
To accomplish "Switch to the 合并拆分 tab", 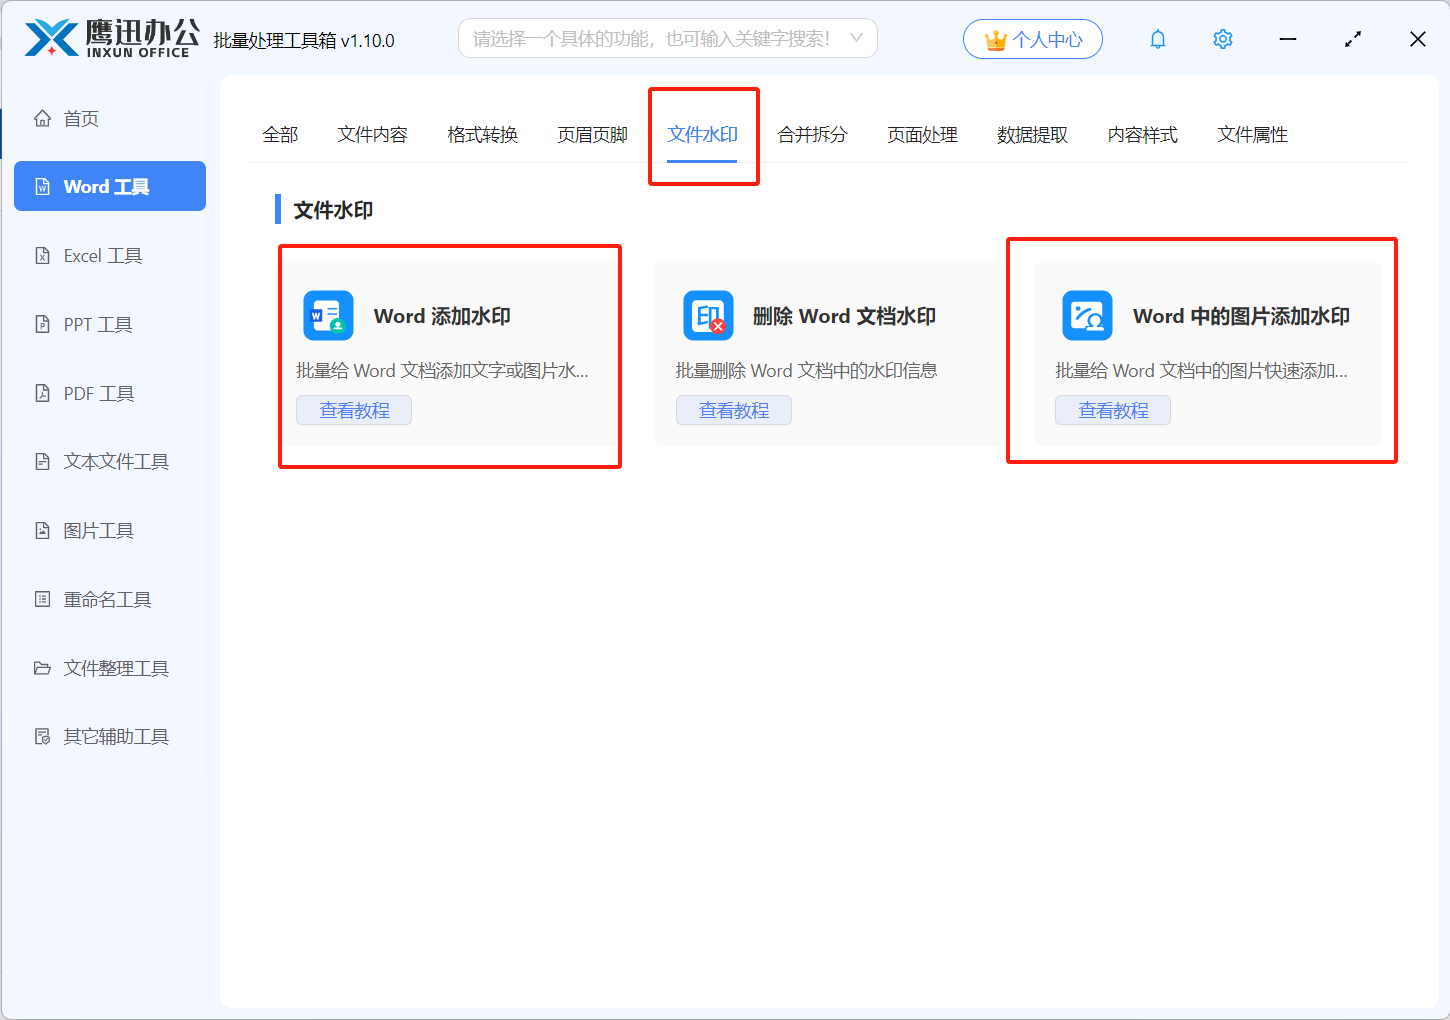I will 813,134.
